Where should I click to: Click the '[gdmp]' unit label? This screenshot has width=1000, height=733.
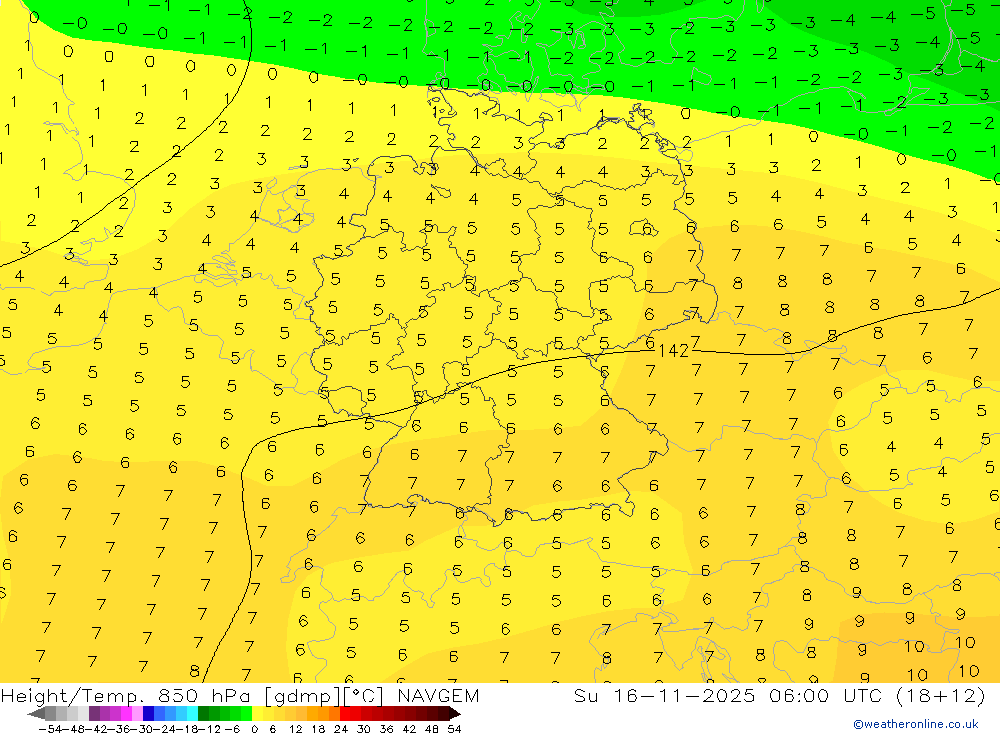302,696
